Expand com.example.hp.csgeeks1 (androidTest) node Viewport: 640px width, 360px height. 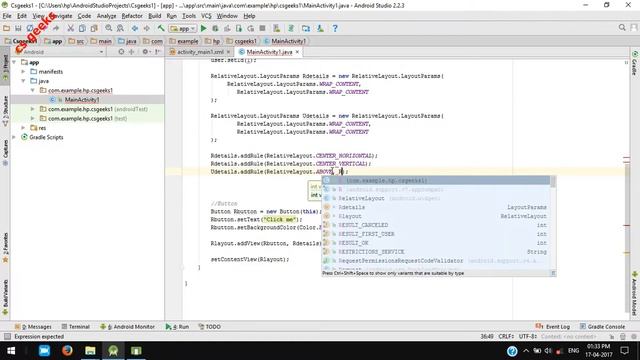tap(33, 109)
